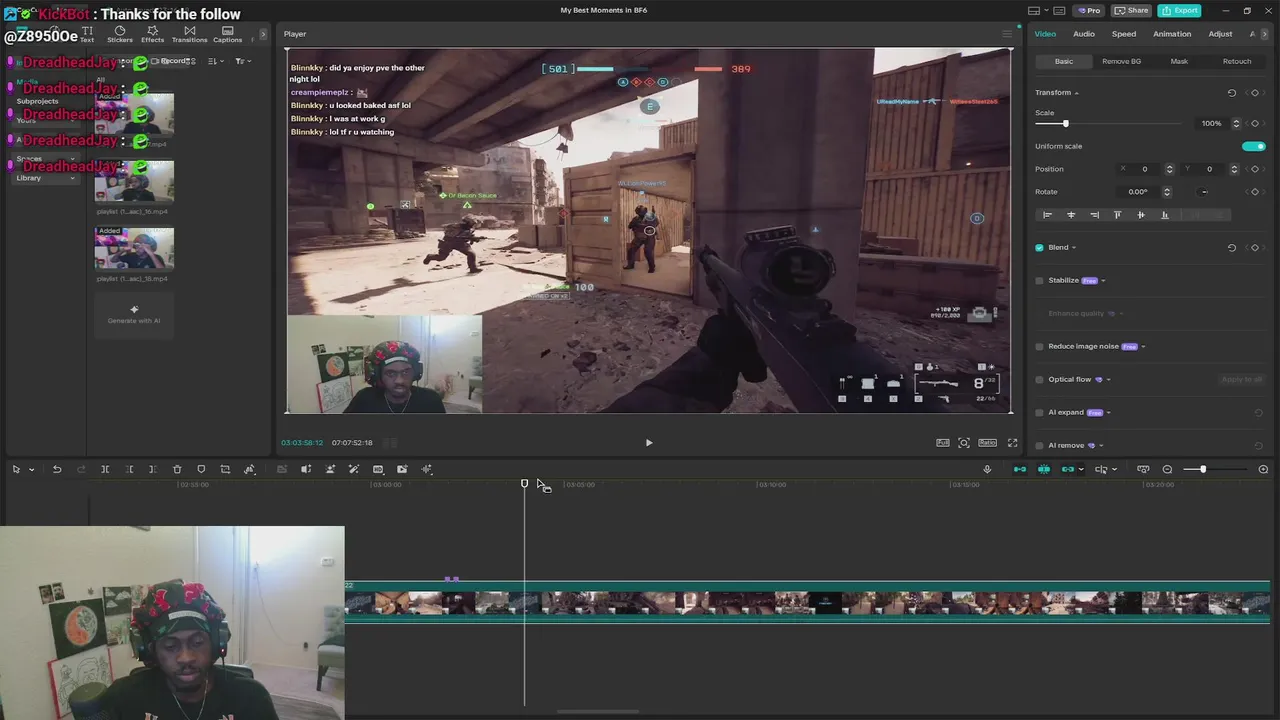Click the magic wand auto-edit icon
Viewport: 1280px width, 720px height.
[354, 469]
